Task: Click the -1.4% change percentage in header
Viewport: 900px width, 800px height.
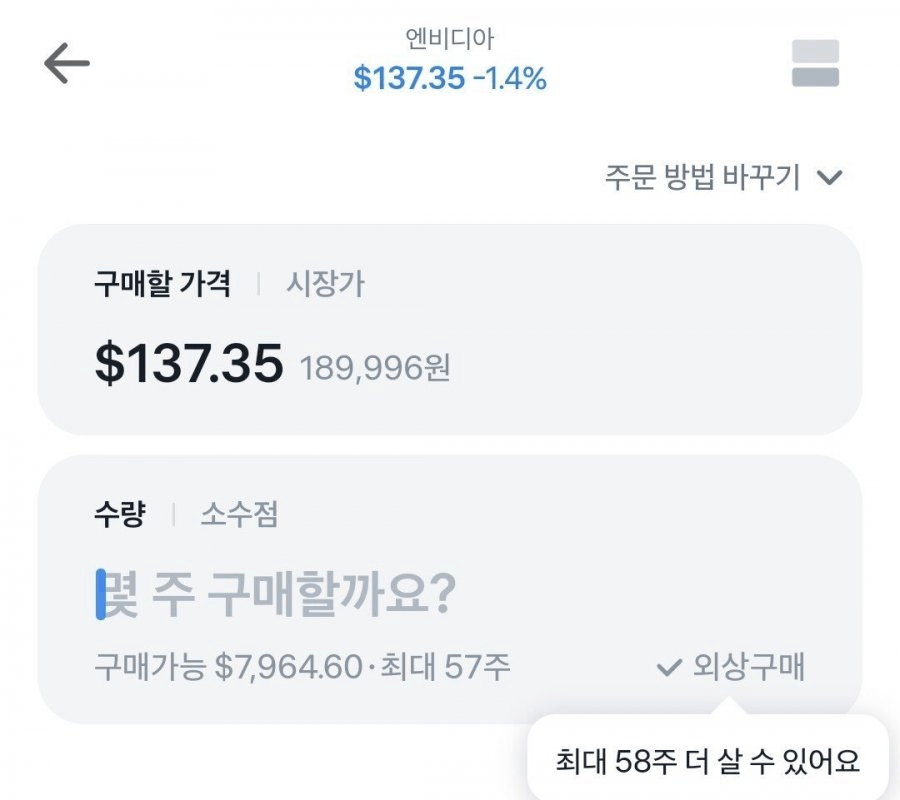Action: pyautogui.click(x=510, y=78)
